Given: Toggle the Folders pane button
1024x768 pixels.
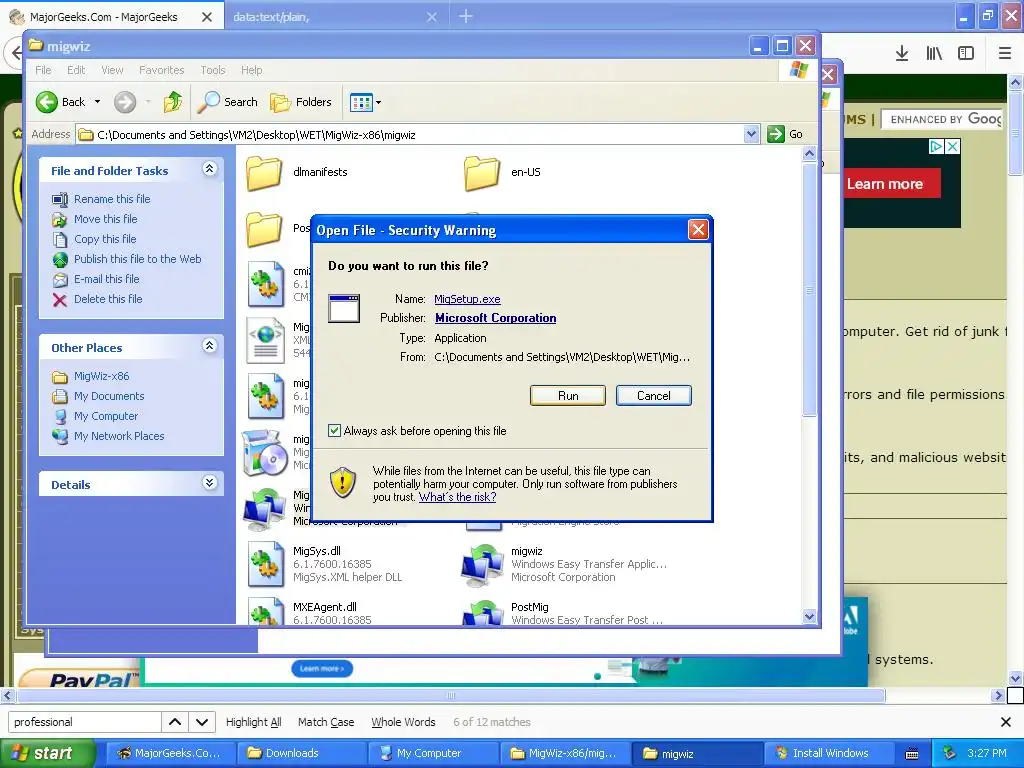Looking at the screenshot, I should [301, 102].
